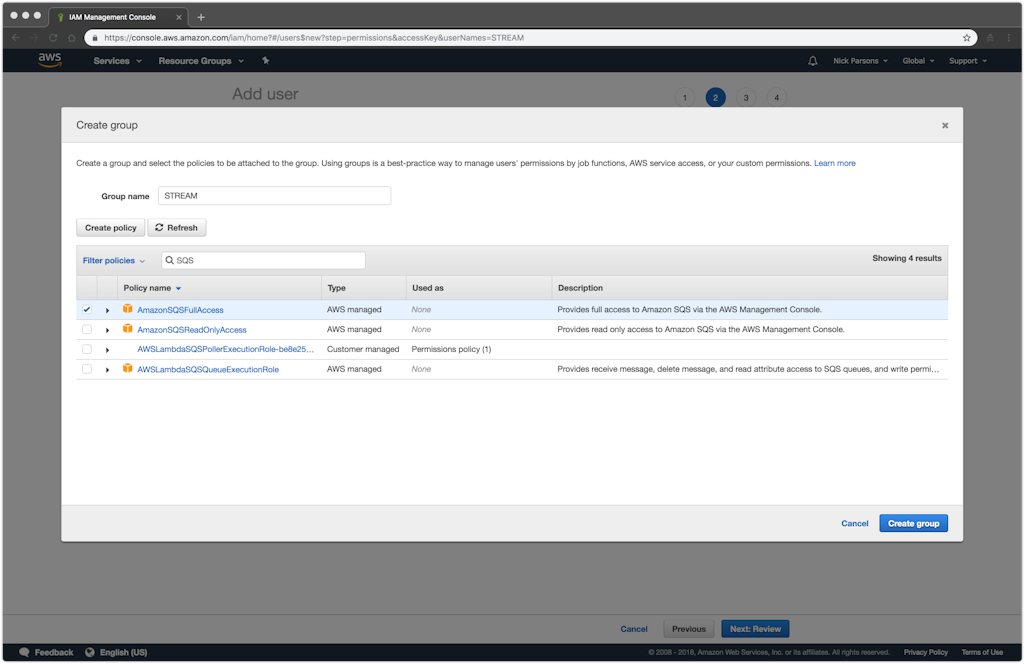Click the Learn more link
Screen dimensions: 1024x664
coord(834,163)
